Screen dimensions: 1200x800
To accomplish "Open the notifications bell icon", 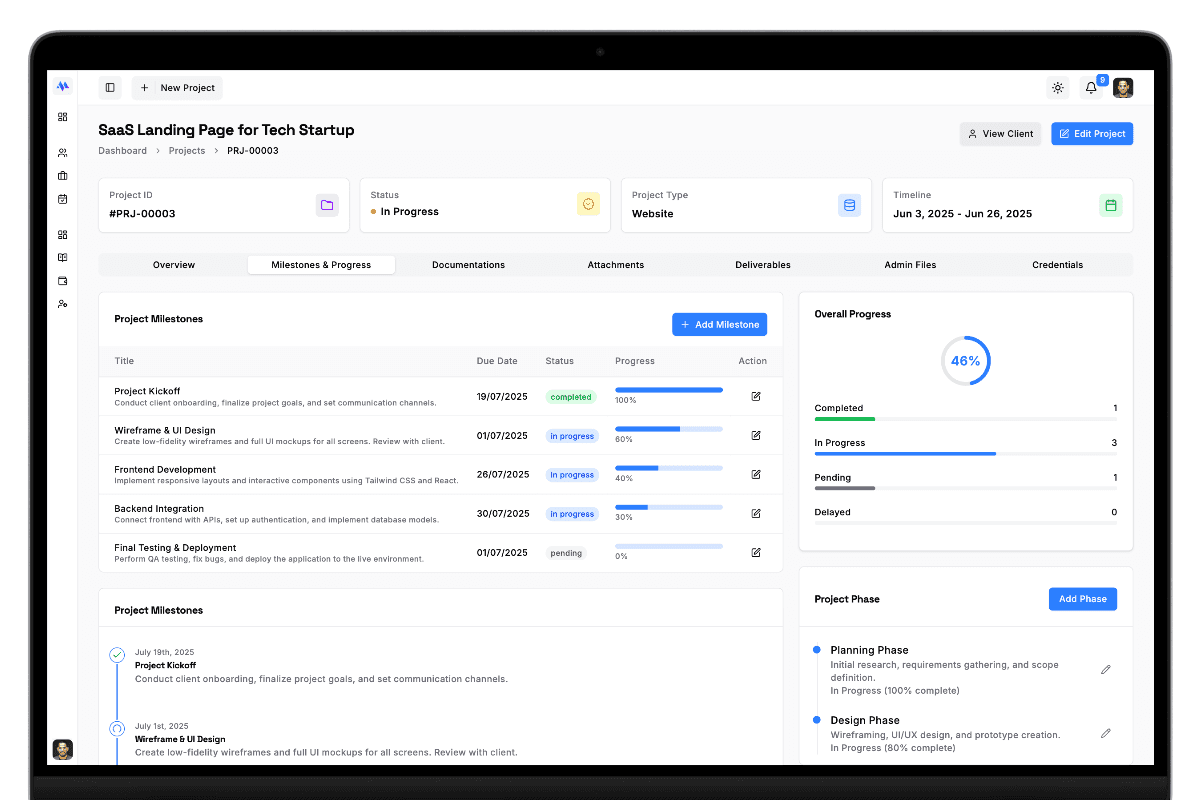I will [x=1091, y=88].
